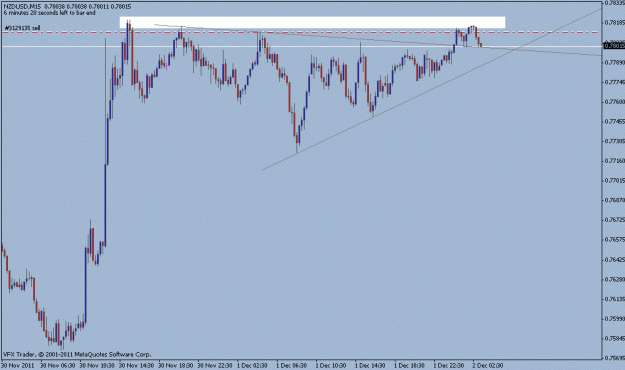Click the '30 Nov 18:30' time label

click(x=176, y=365)
